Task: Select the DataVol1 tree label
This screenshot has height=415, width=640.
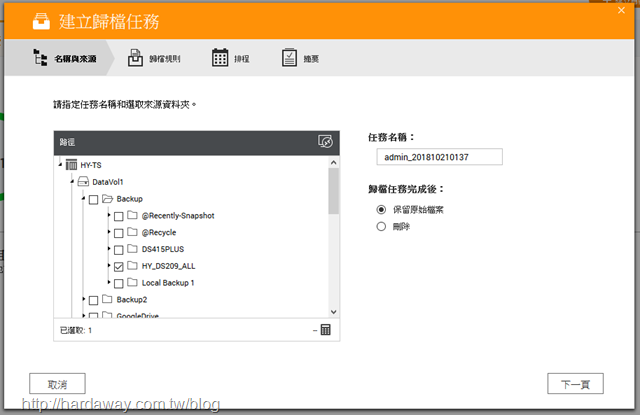Action: [108, 182]
